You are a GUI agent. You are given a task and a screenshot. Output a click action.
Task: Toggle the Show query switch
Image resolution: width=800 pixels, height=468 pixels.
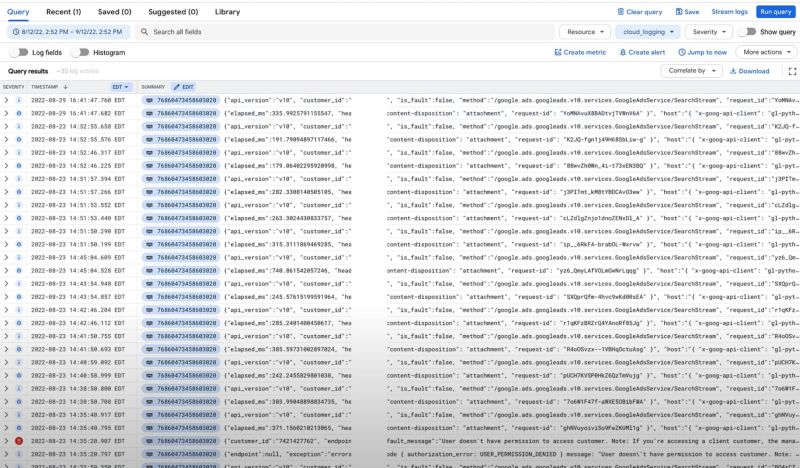[x=747, y=32]
